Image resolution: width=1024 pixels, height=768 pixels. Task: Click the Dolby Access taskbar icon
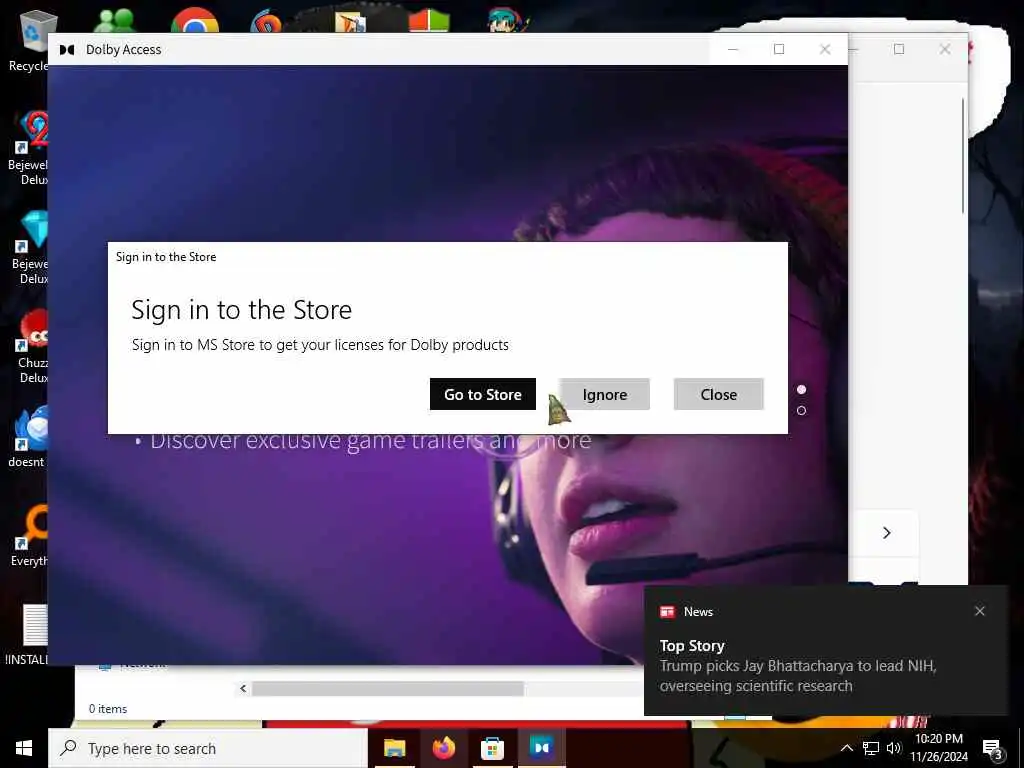tap(542, 748)
